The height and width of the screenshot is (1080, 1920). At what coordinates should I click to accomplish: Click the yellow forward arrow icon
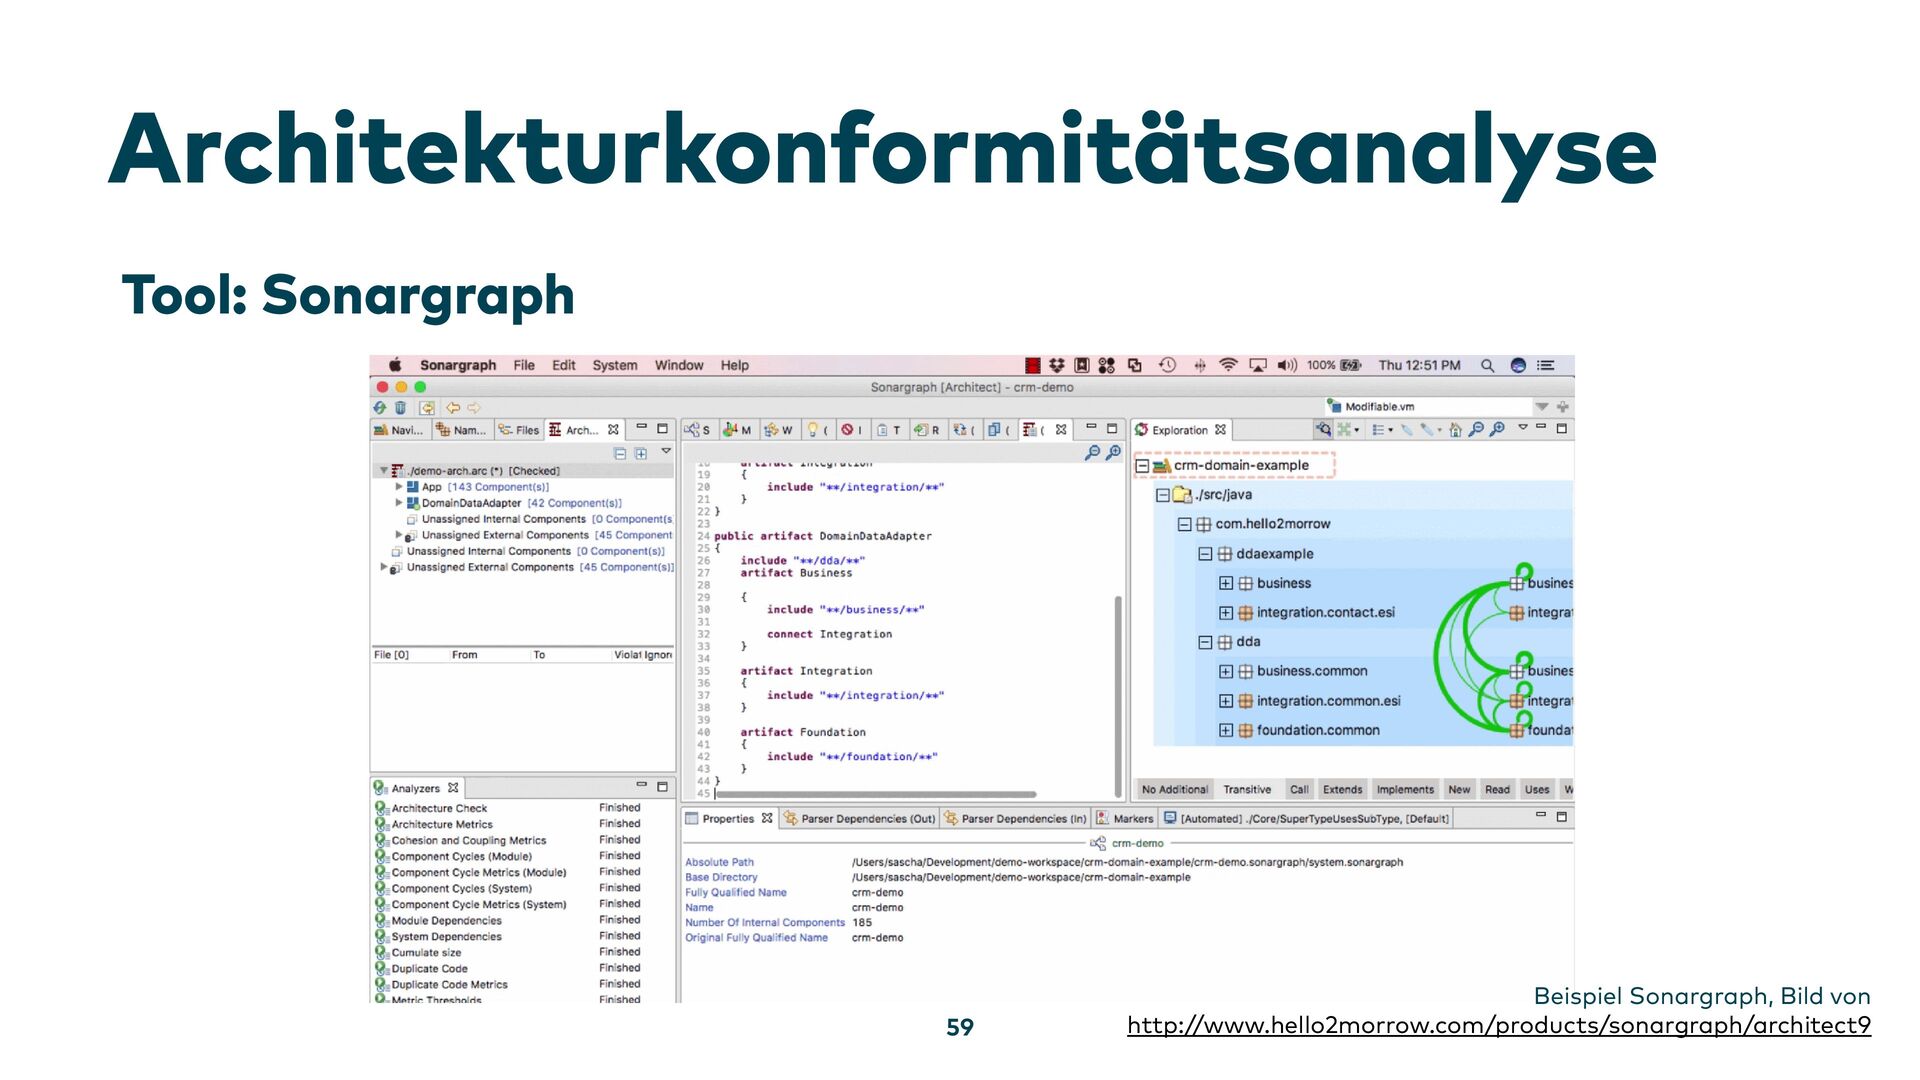click(x=474, y=408)
